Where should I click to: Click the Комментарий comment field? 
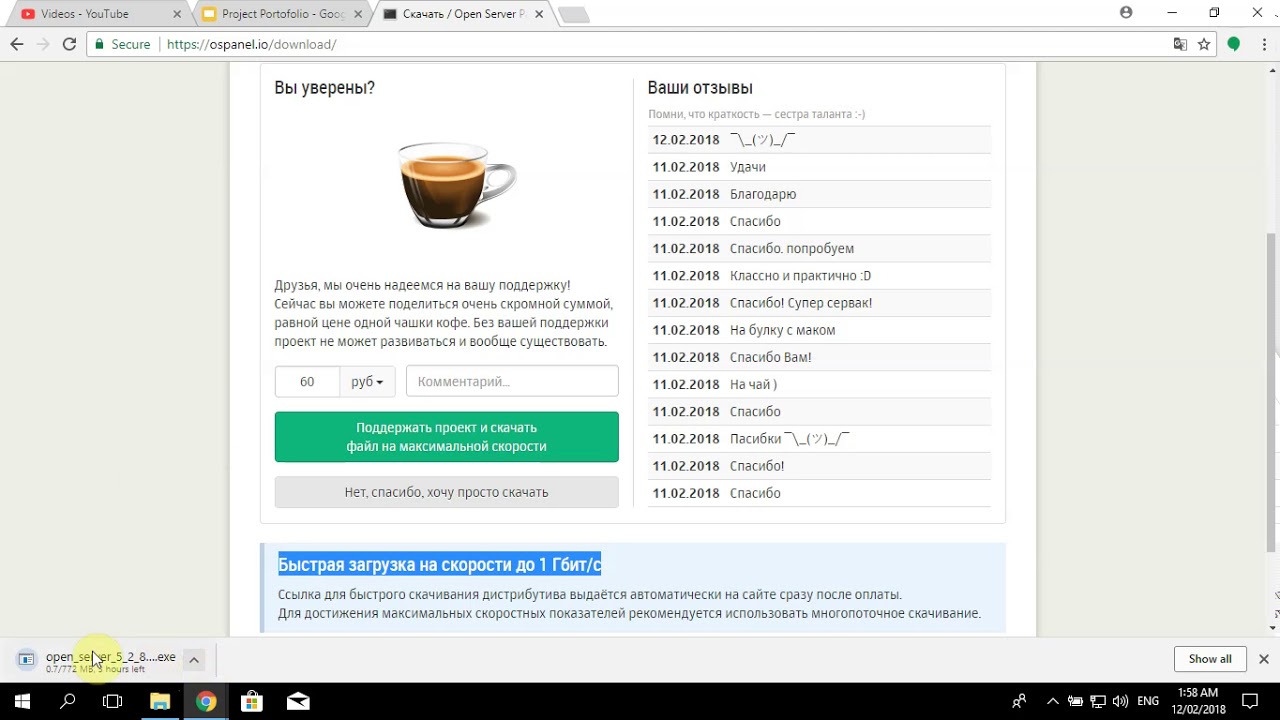click(x=512, y=381)
